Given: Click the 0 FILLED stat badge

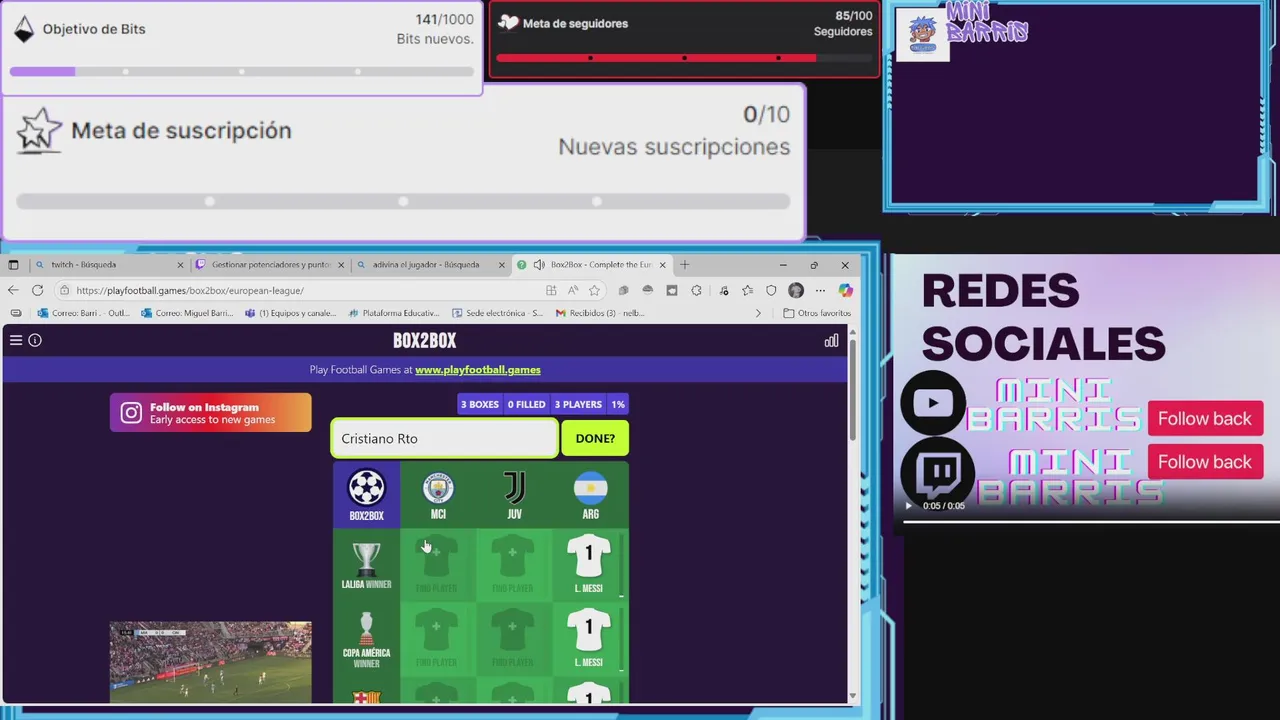Looking at the screenshot, I should point(526,404).
